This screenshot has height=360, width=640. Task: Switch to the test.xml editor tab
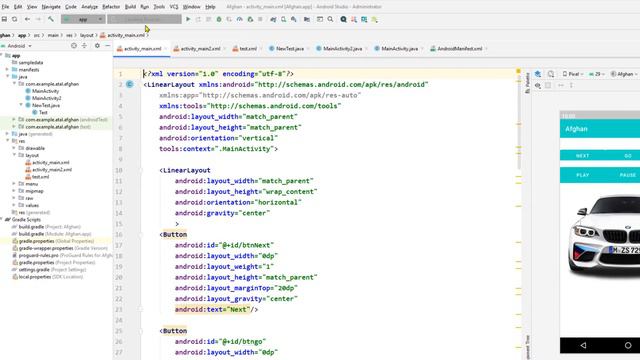[x=246, y=49]
